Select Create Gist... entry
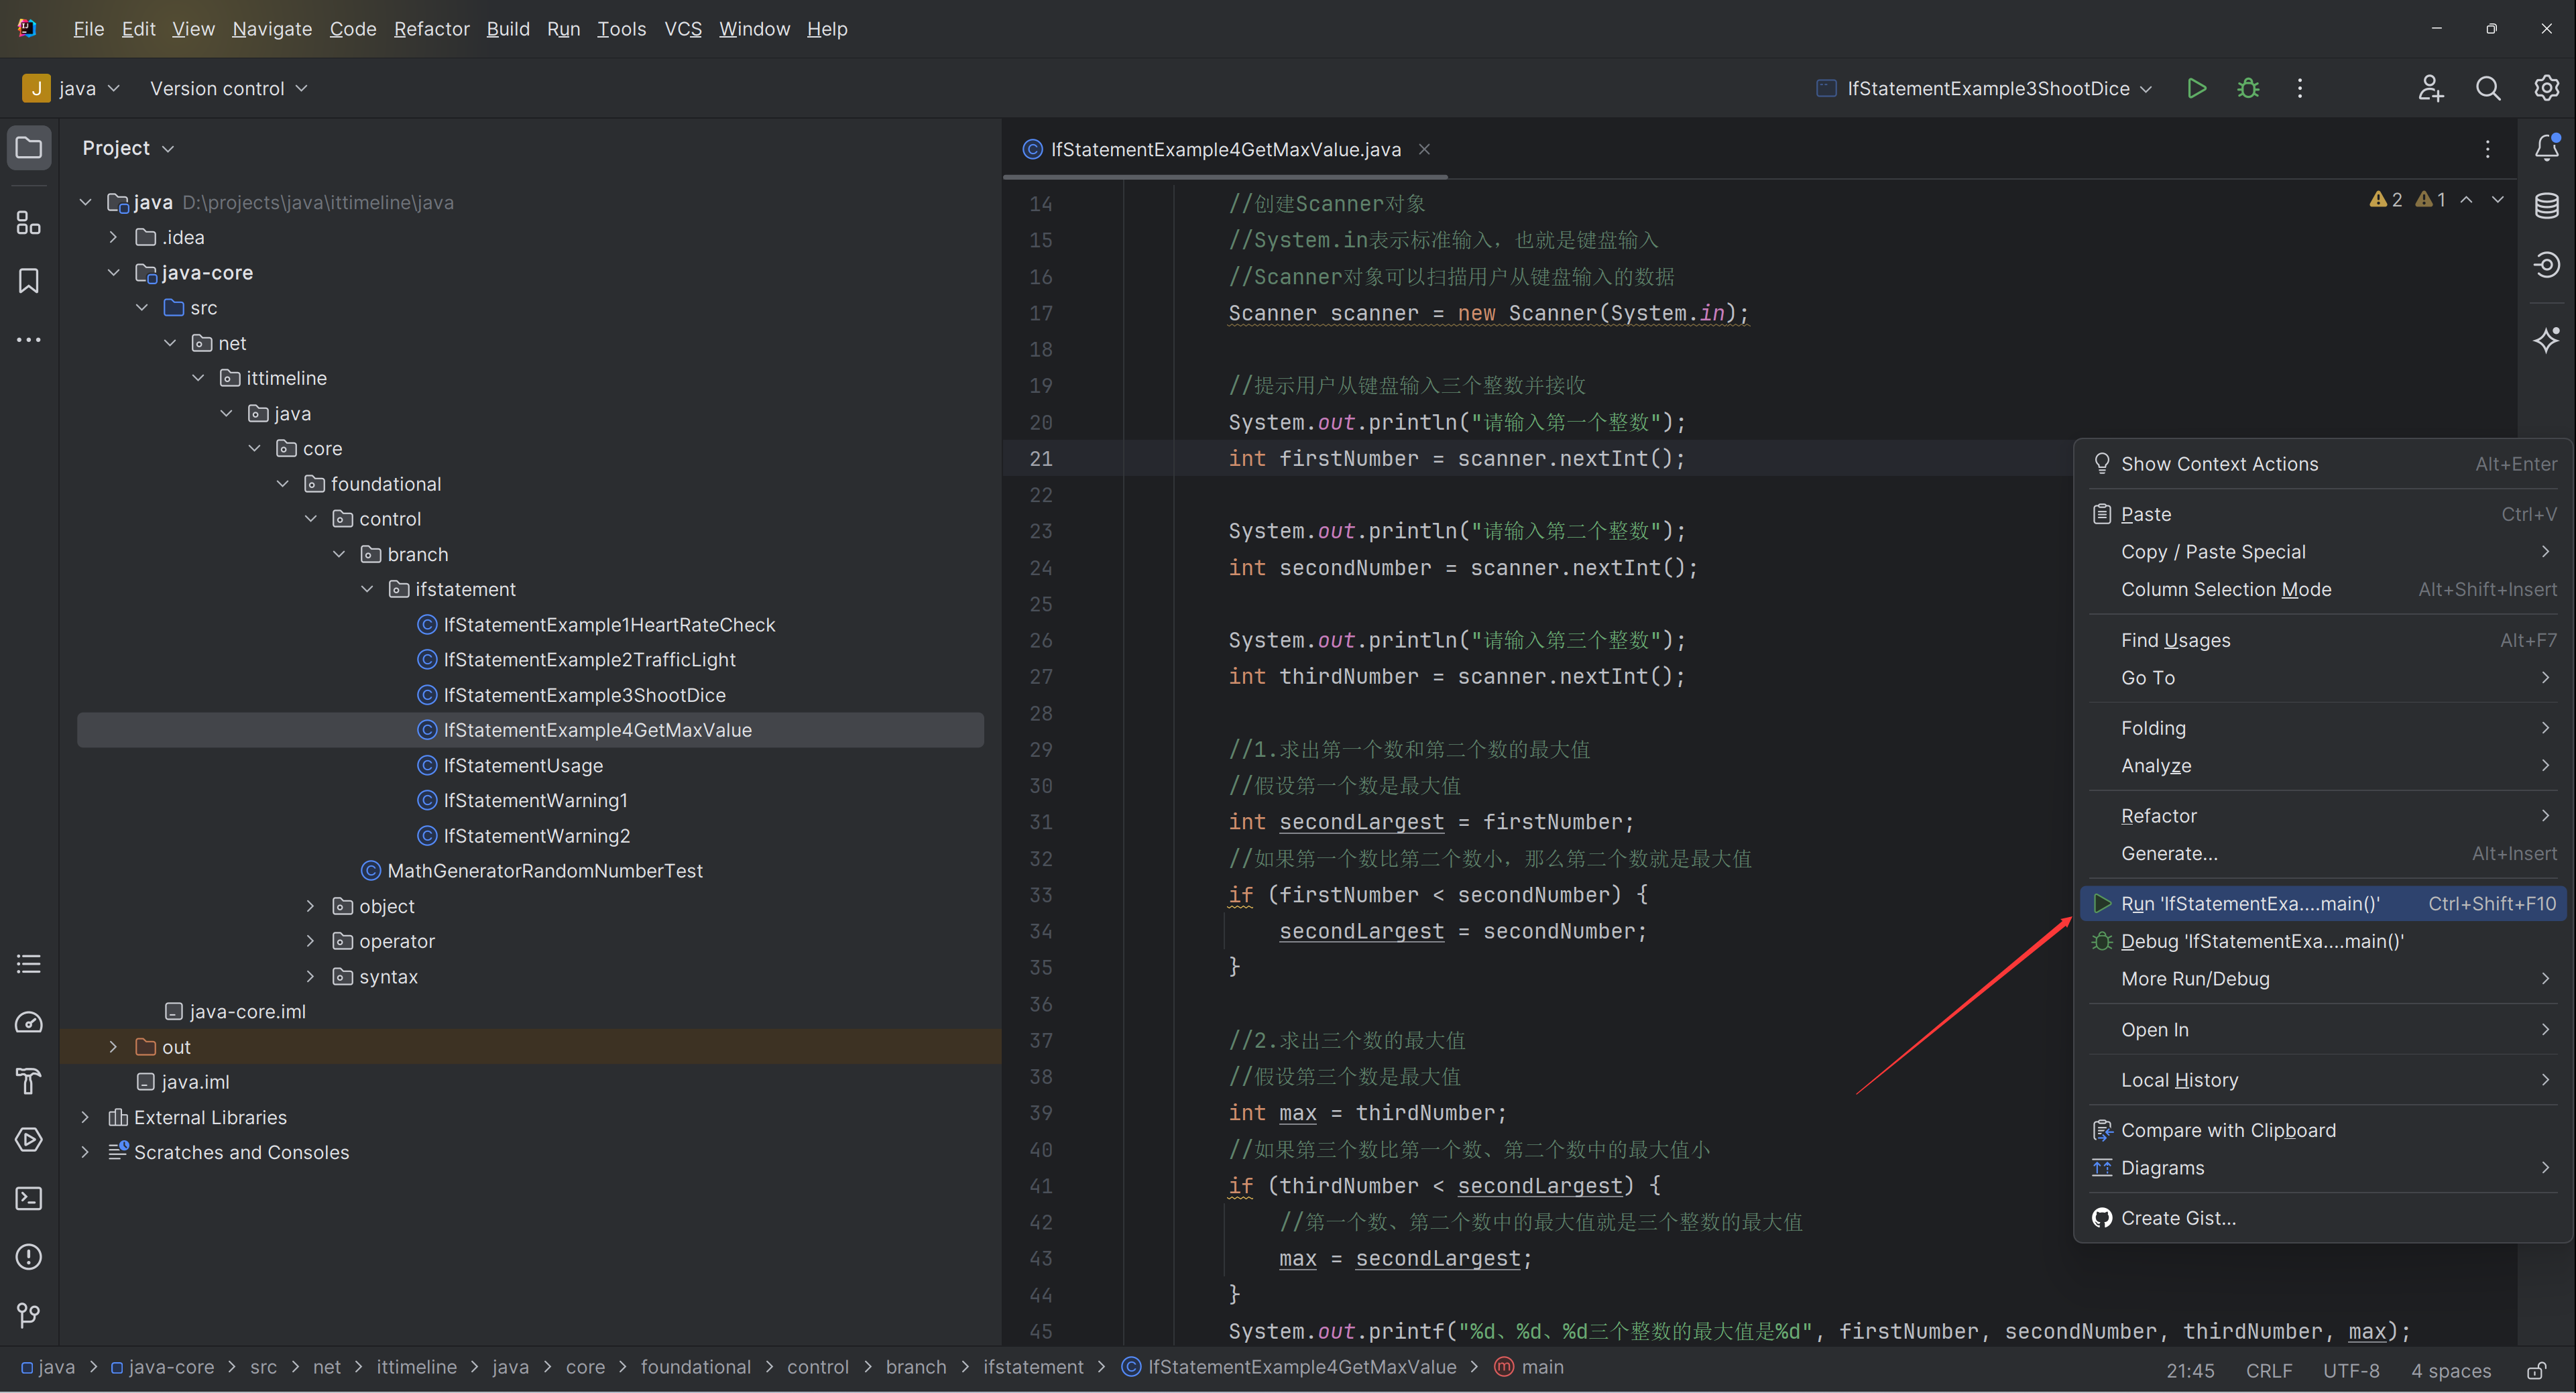This screenshot has width=2576, height=1393. (x=2323, y=1218)
